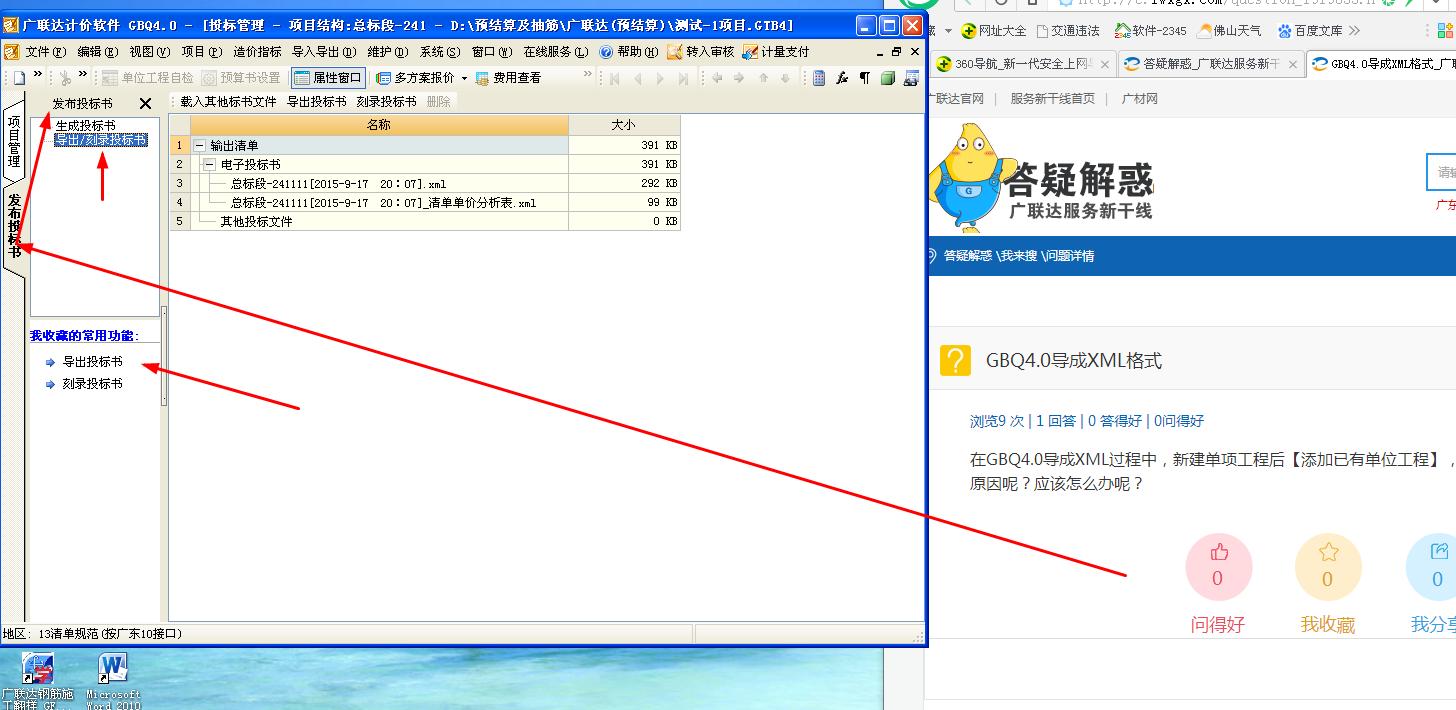Click the move-down arrow icon
Image resolution: width=1456 pixels, height=710 pixels.
(785, 78)
